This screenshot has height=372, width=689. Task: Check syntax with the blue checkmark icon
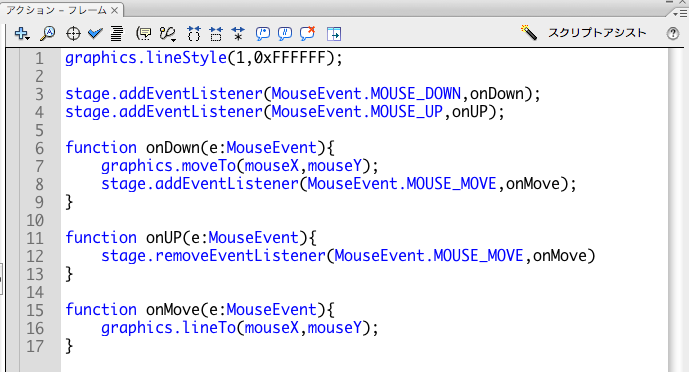pyautogui.click(x=95, y=33)
